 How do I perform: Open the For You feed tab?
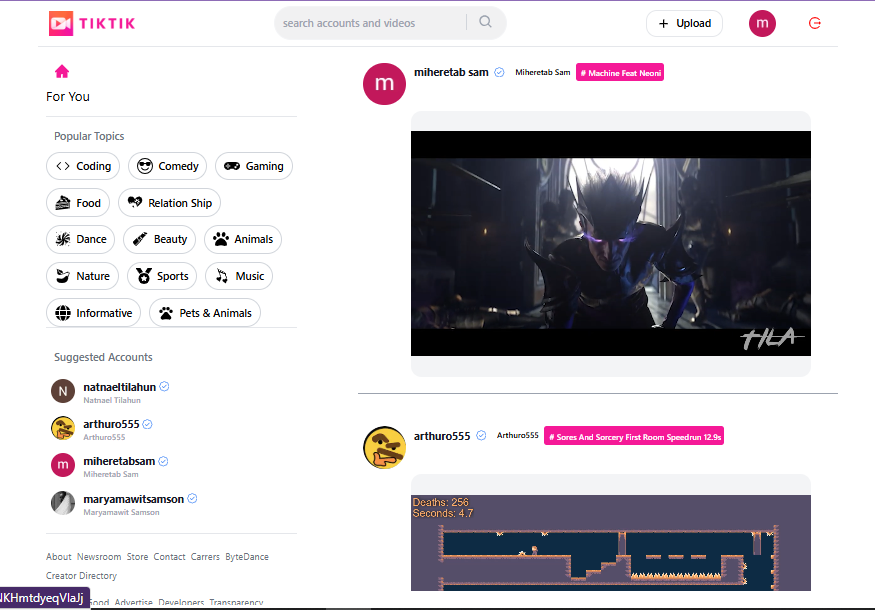pyautogui.click(x=68, y=96)
